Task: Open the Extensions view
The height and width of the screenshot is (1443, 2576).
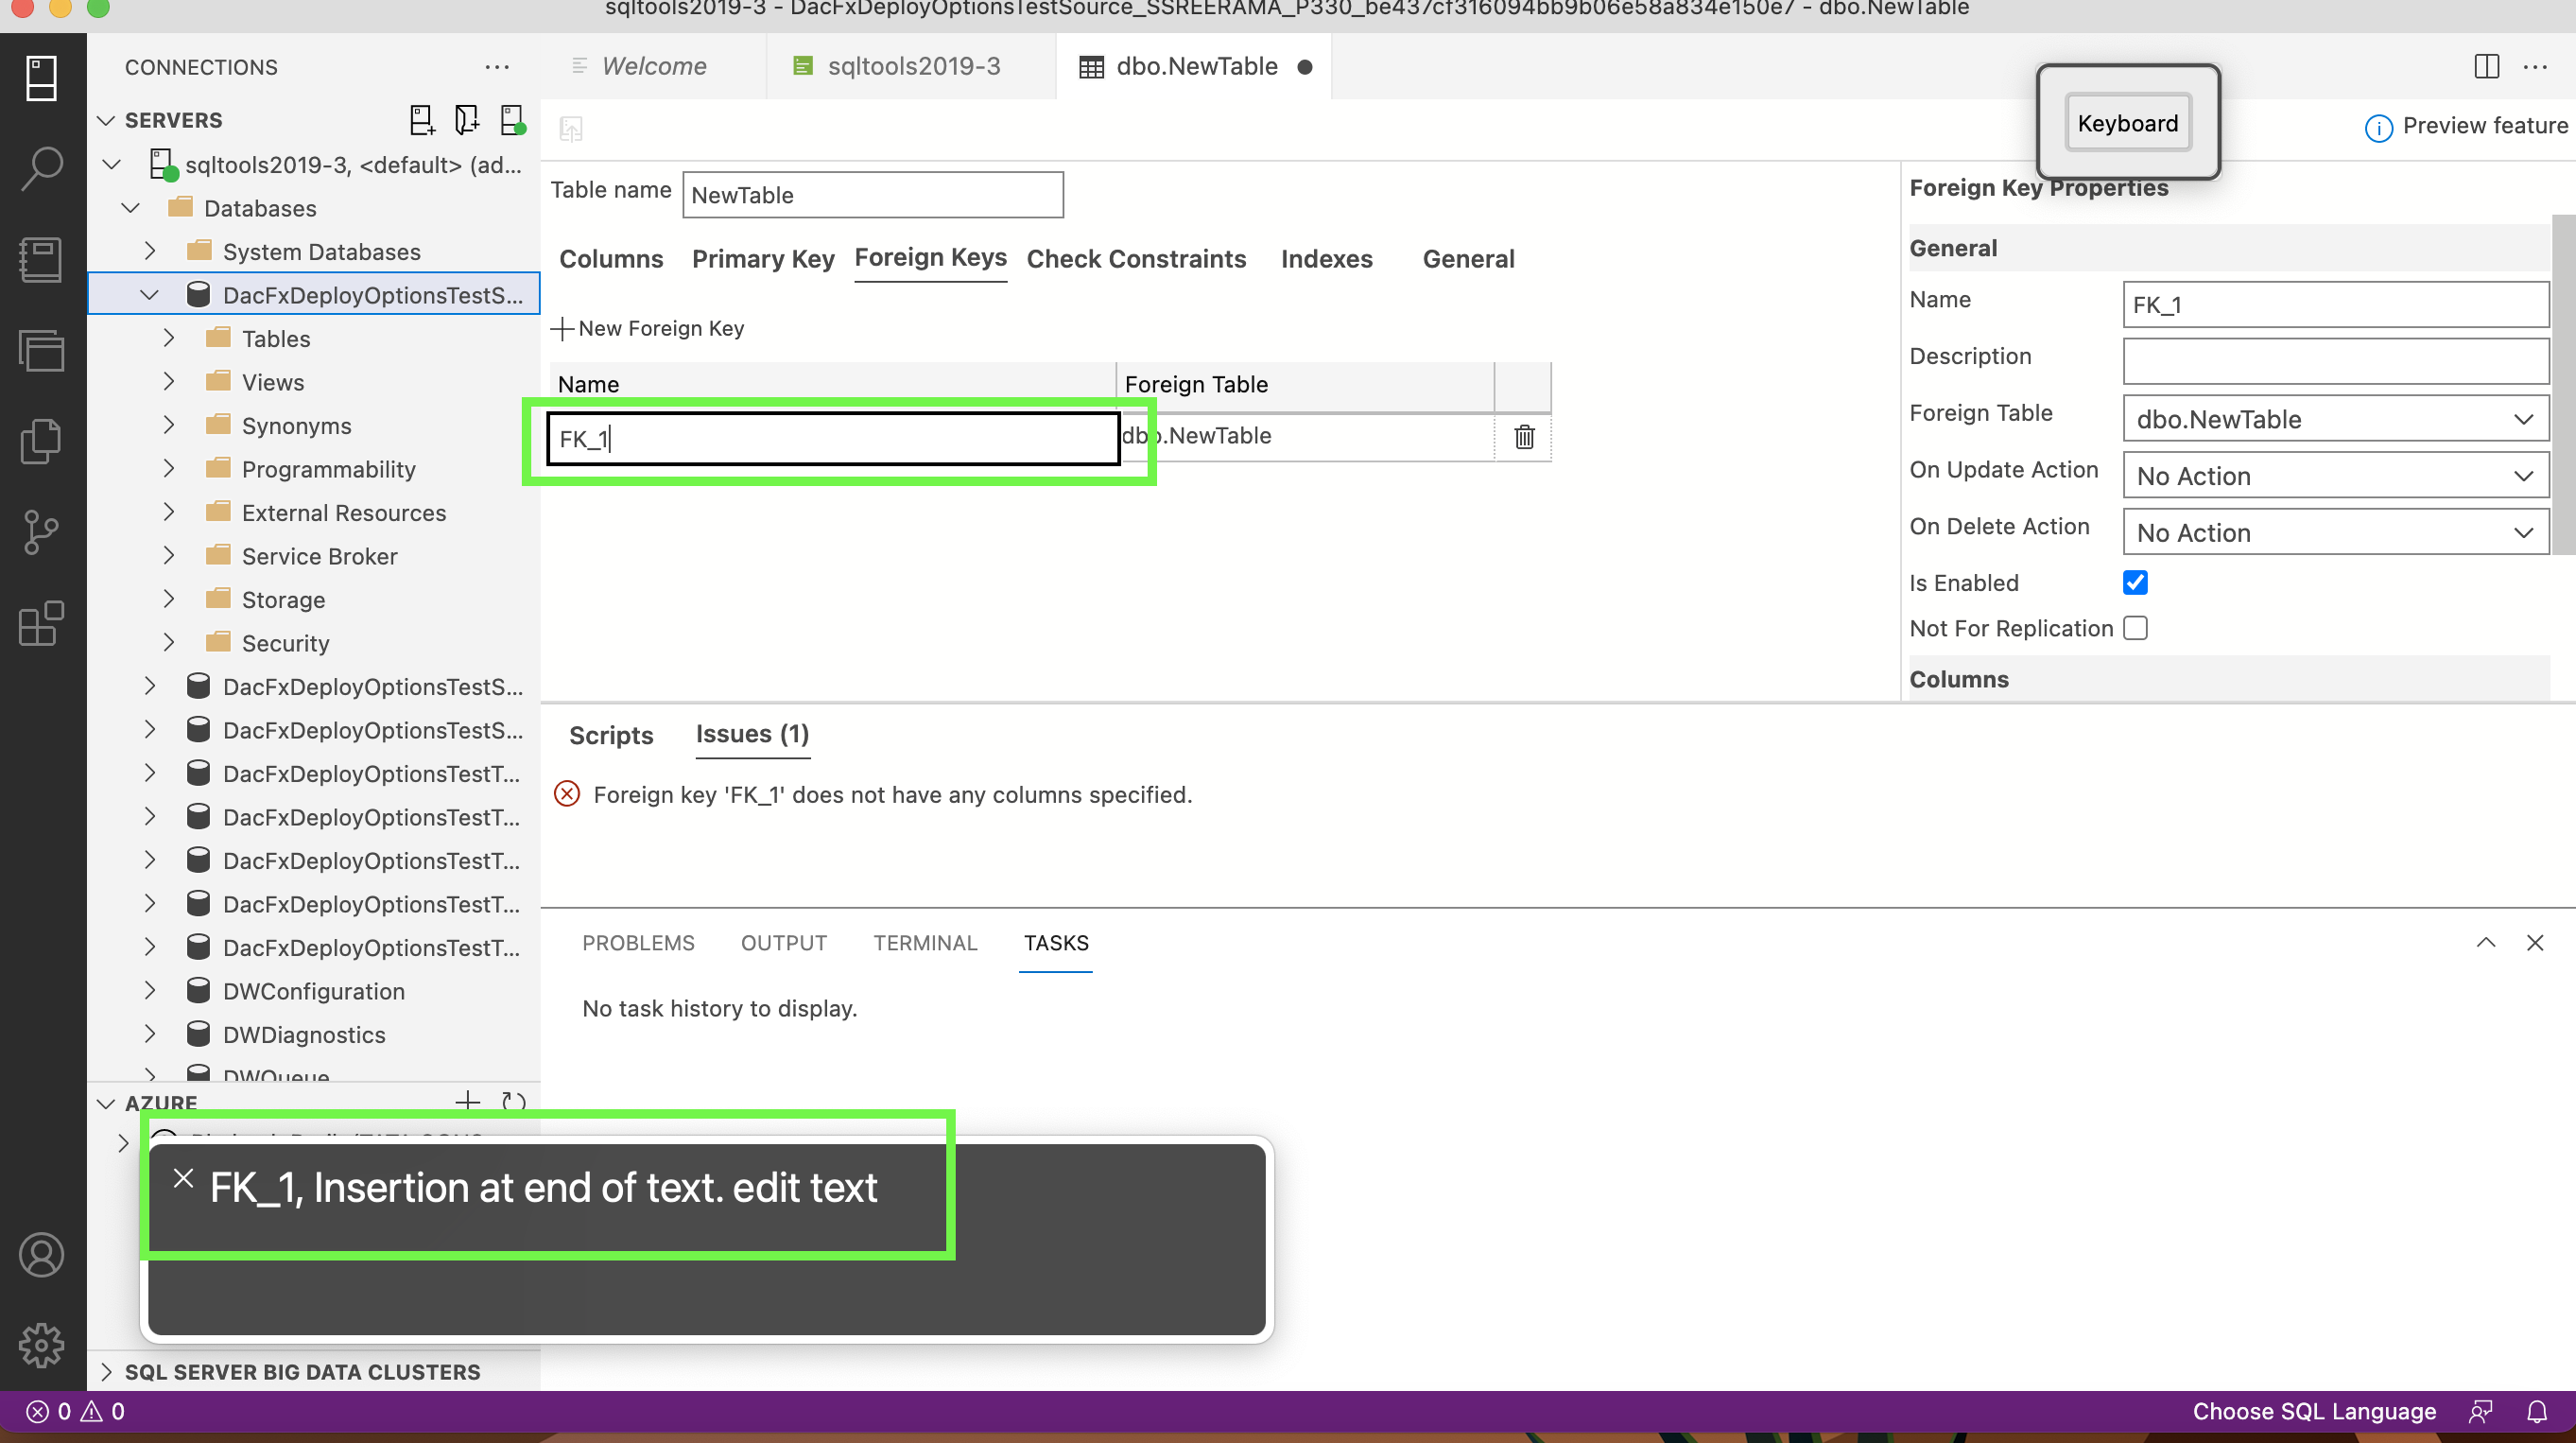Action: click(x=41, y=624)
